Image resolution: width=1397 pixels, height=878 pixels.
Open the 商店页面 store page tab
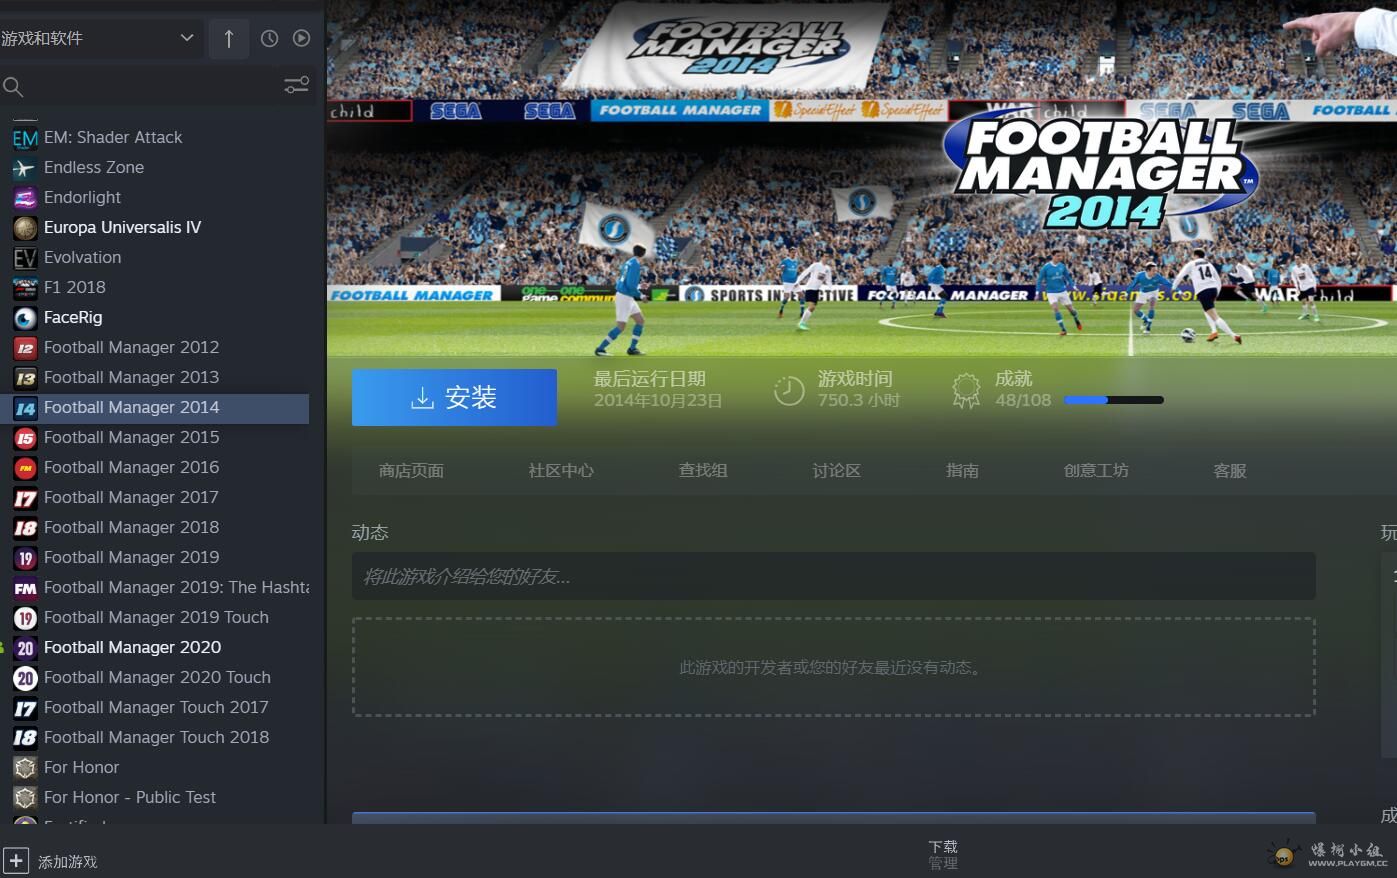coord(411,471)
